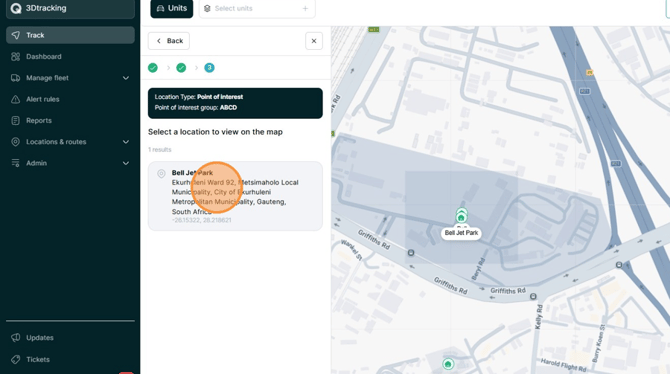Close the location panel with X
This screenshot has height=374, width=670.
click(x=314, y=41)
